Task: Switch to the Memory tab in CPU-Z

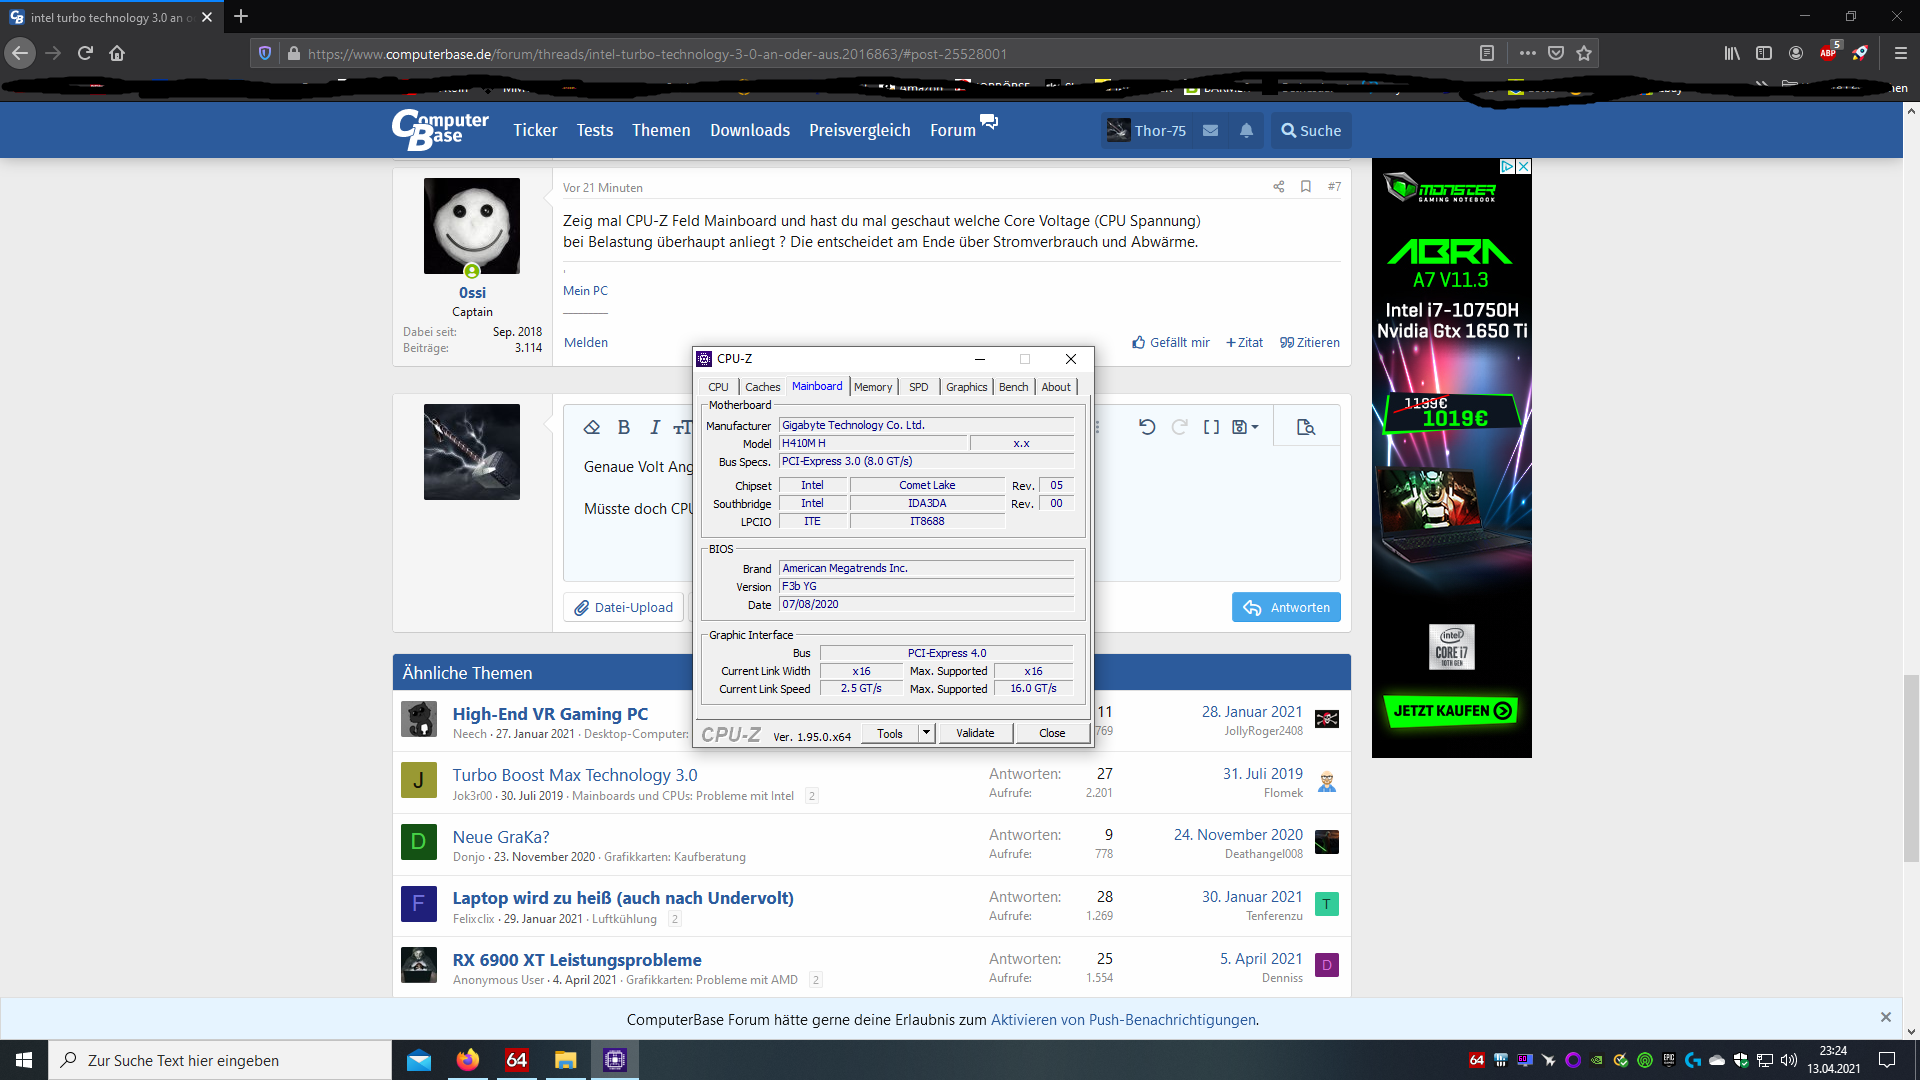Action: [872, 387]
